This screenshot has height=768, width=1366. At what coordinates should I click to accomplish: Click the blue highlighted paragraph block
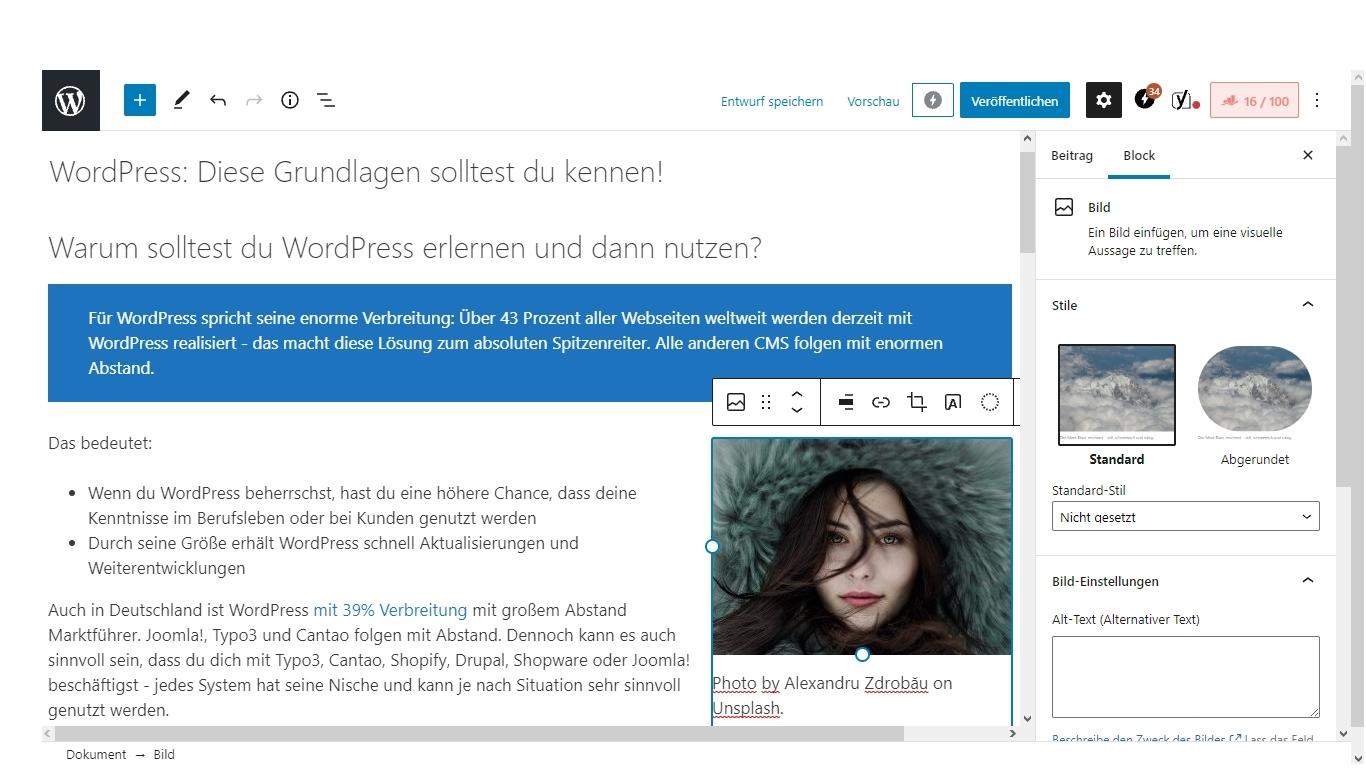coord(530,343)
